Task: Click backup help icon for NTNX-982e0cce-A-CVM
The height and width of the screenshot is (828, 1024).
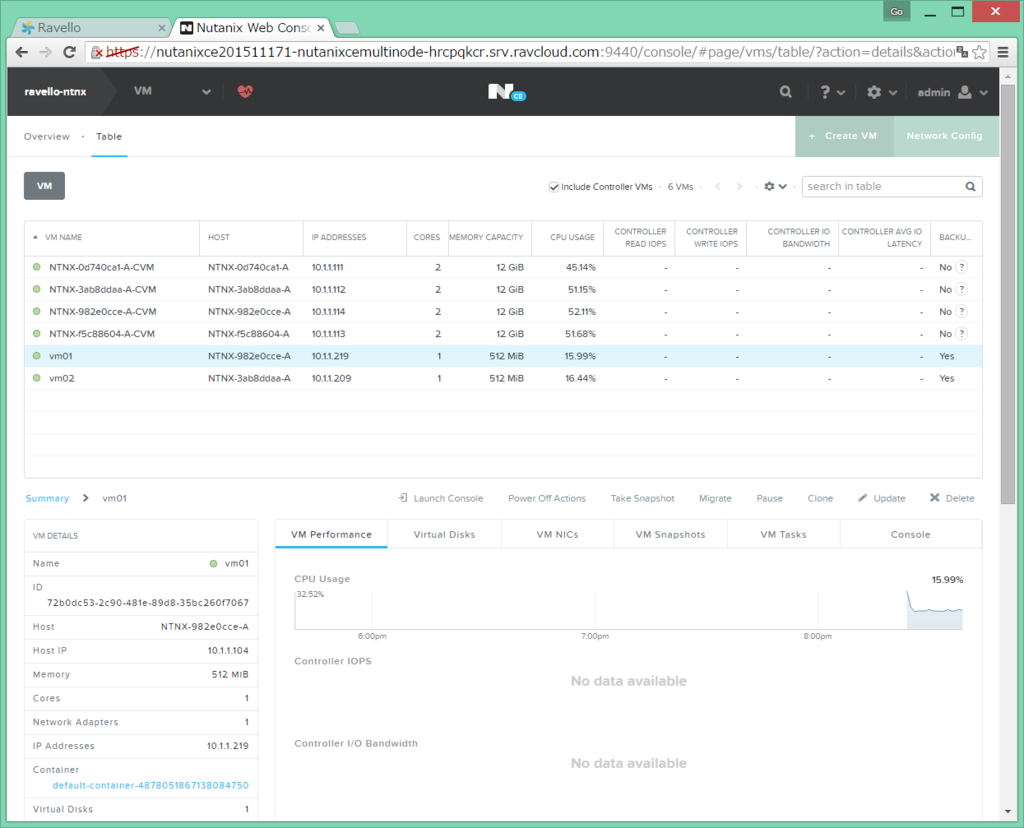Action: (x=961, y=311)
